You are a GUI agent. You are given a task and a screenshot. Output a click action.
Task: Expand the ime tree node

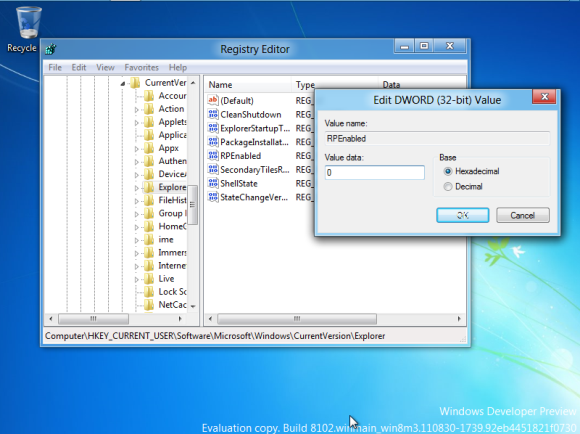pos(136,240)
